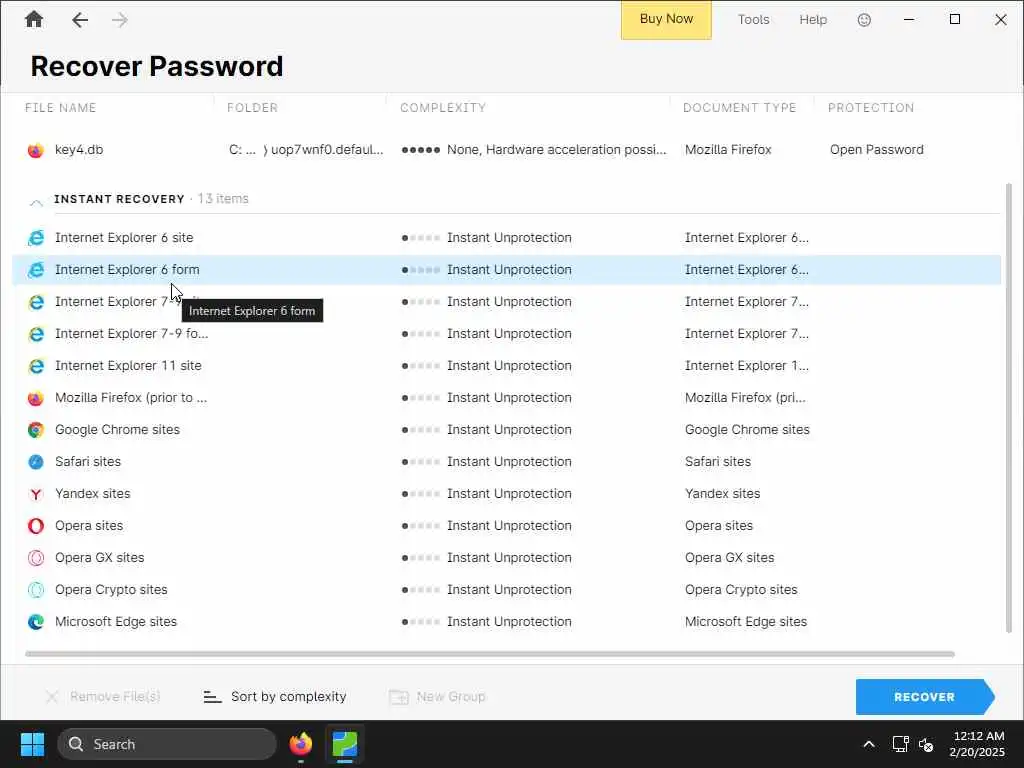Click the Yandex sites Y icon
Image resolution: width=1024 pixels, height=768 pixels.
[x=36, y=494]
